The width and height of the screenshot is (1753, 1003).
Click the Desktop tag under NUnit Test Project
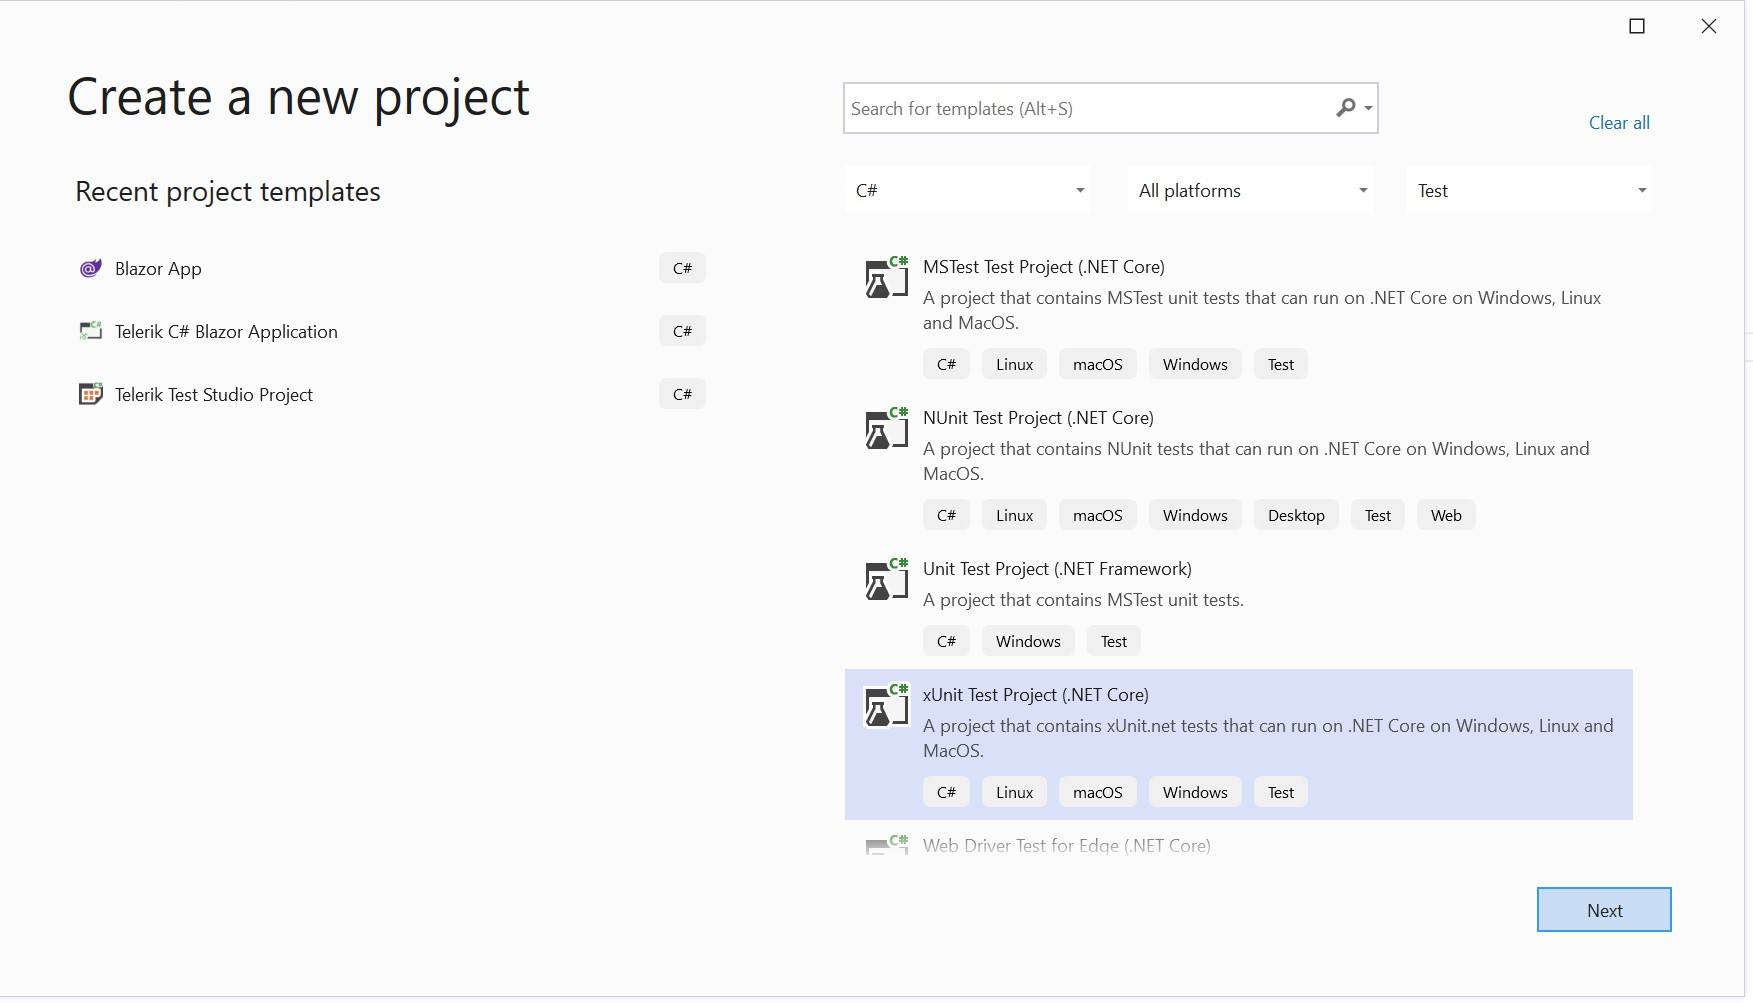1296,515
